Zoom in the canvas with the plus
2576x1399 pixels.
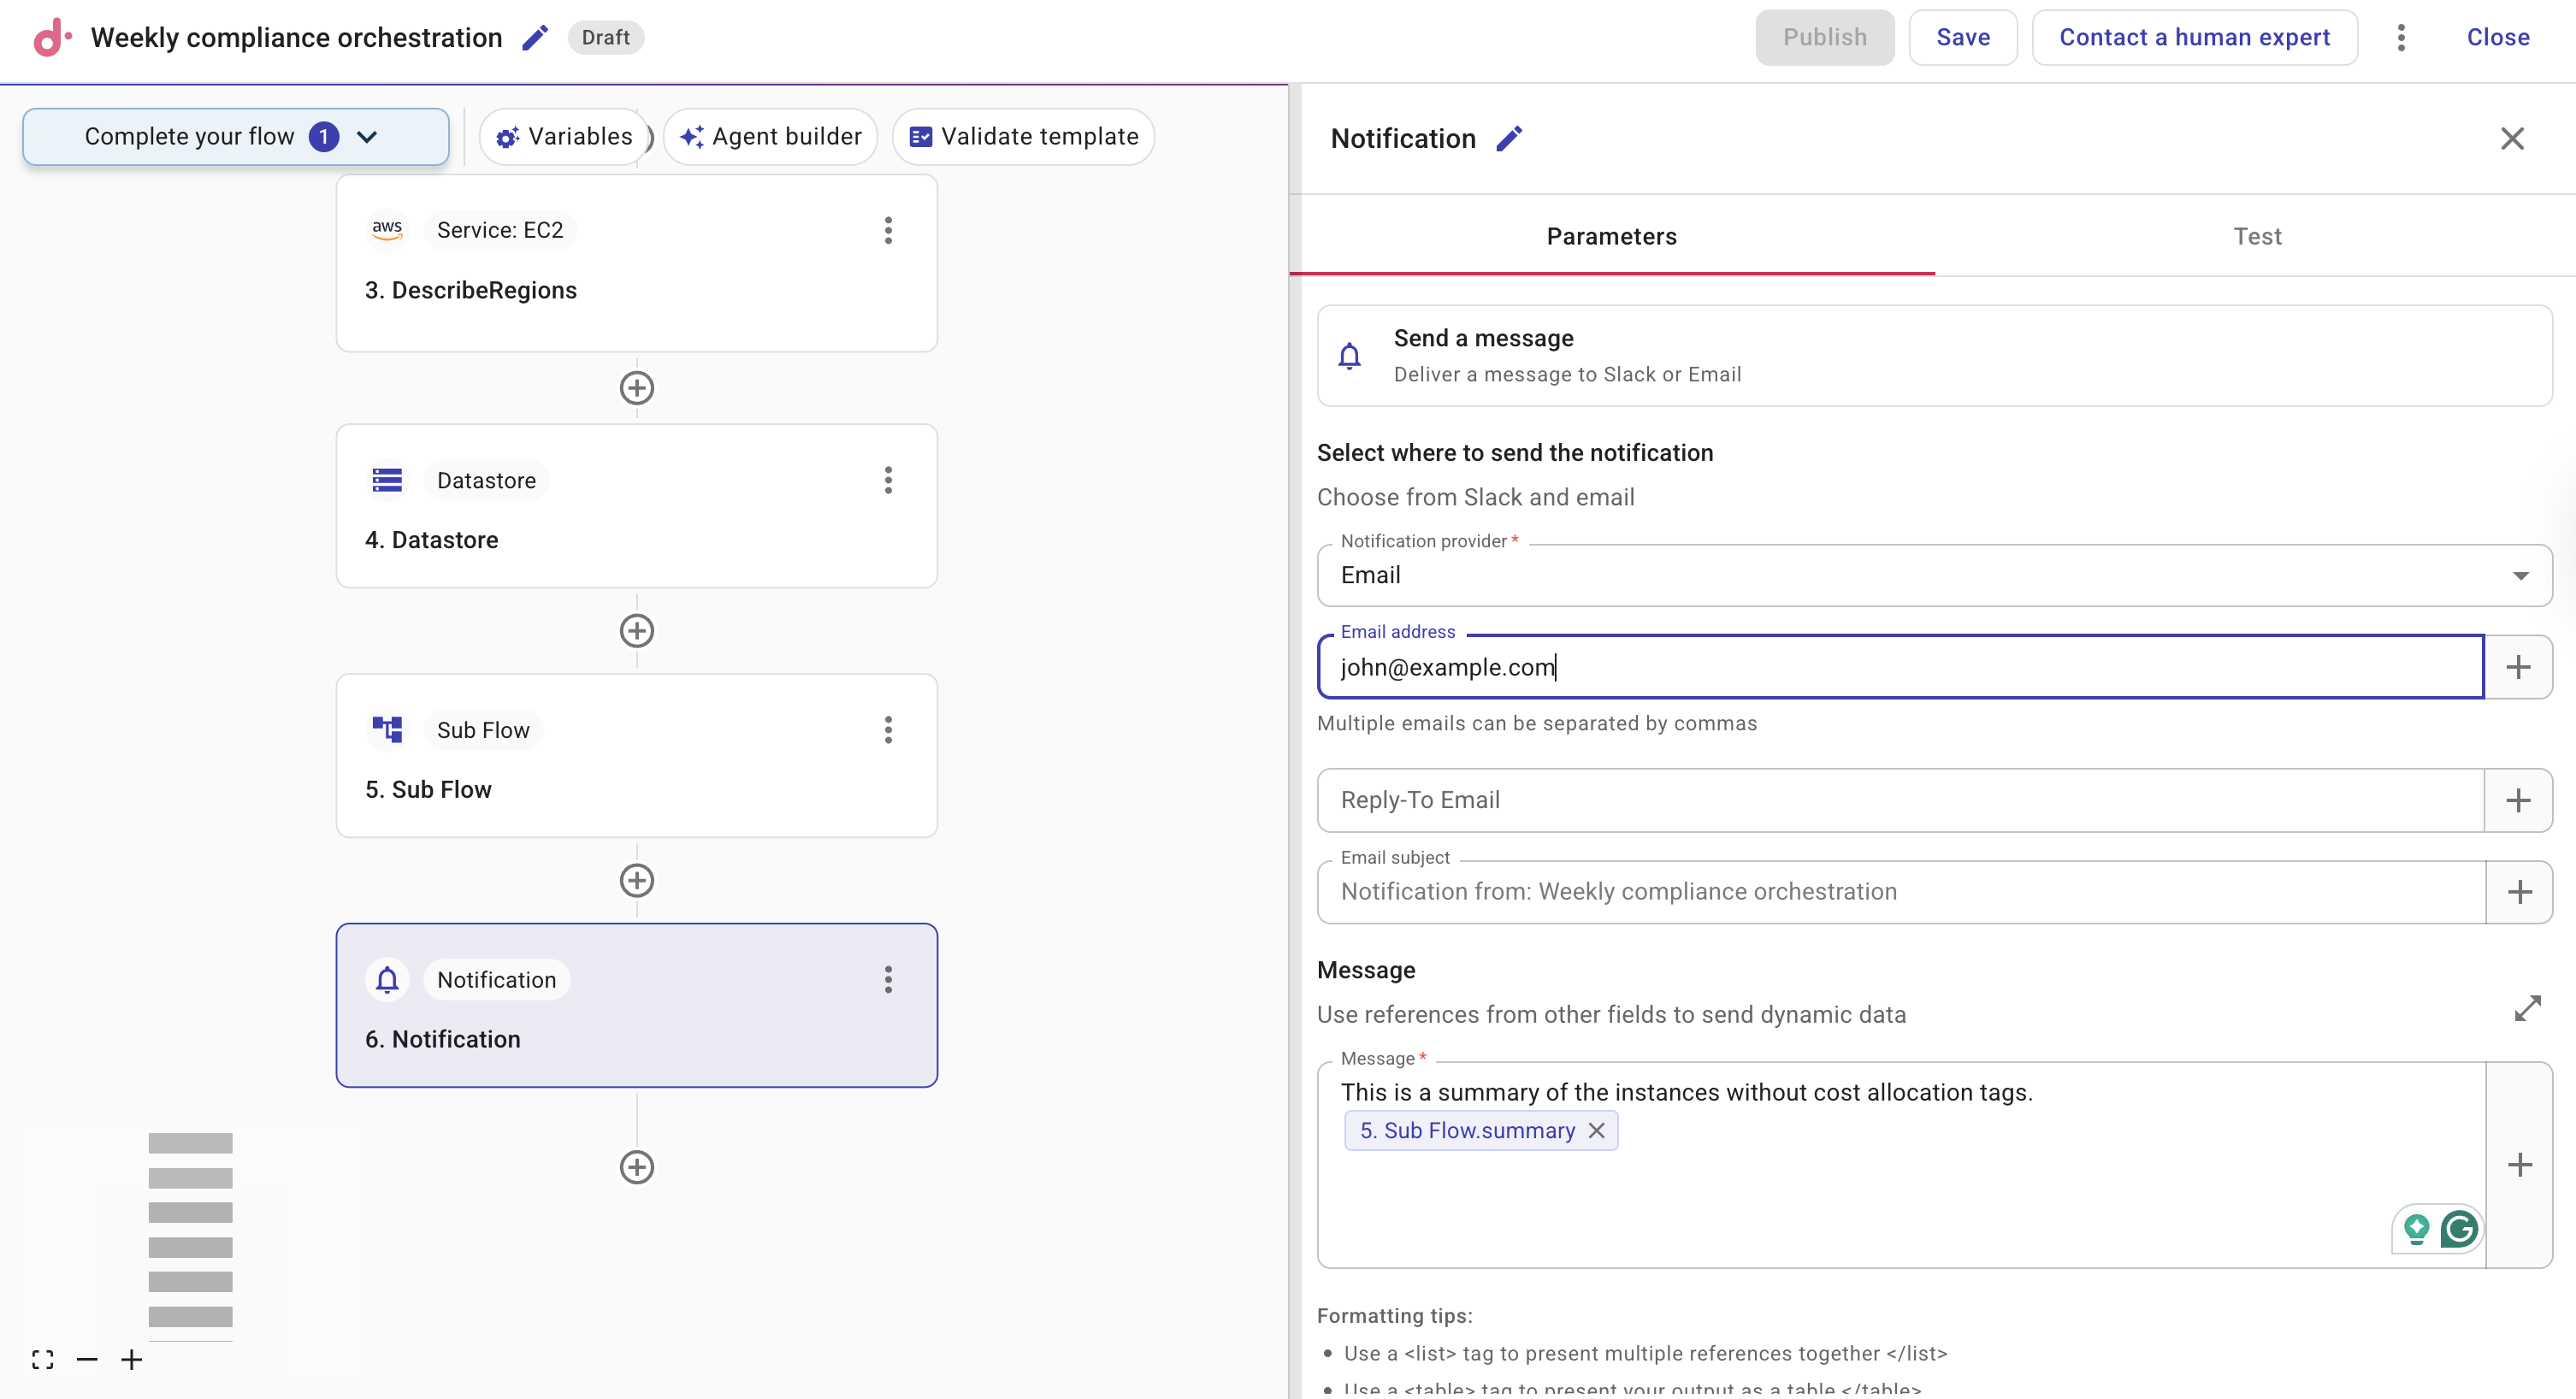coord(131,1359)
